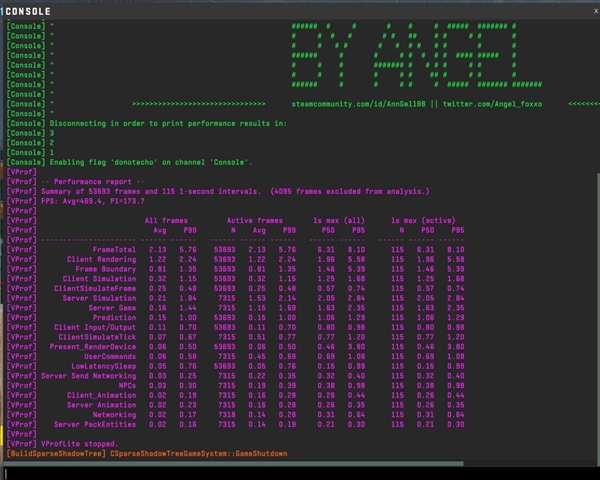600x480 pixels.
Task: Click the NPCs row label
Action: [x=127, y=386]
